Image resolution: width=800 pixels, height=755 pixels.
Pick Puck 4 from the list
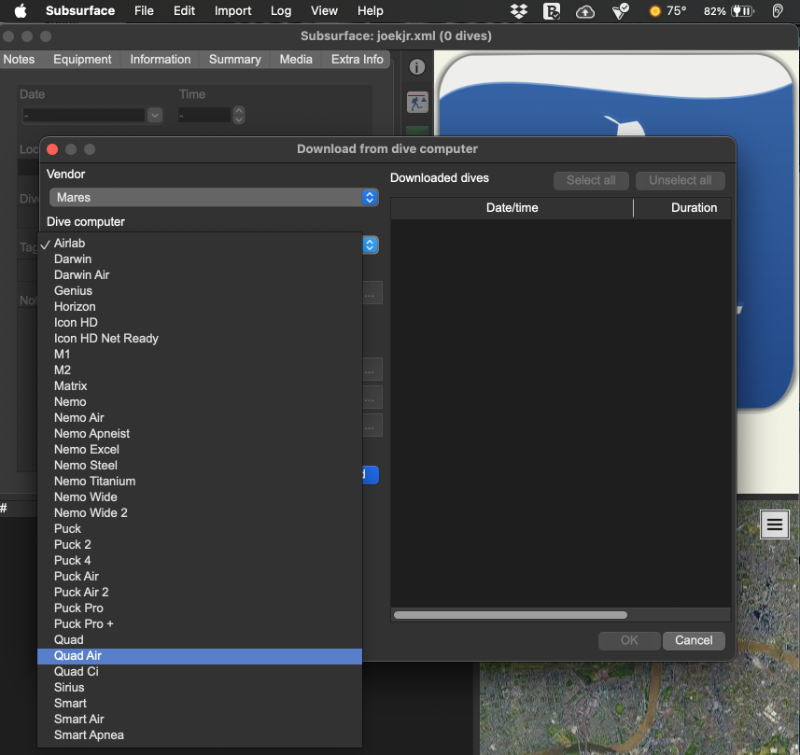pos(199,560)
